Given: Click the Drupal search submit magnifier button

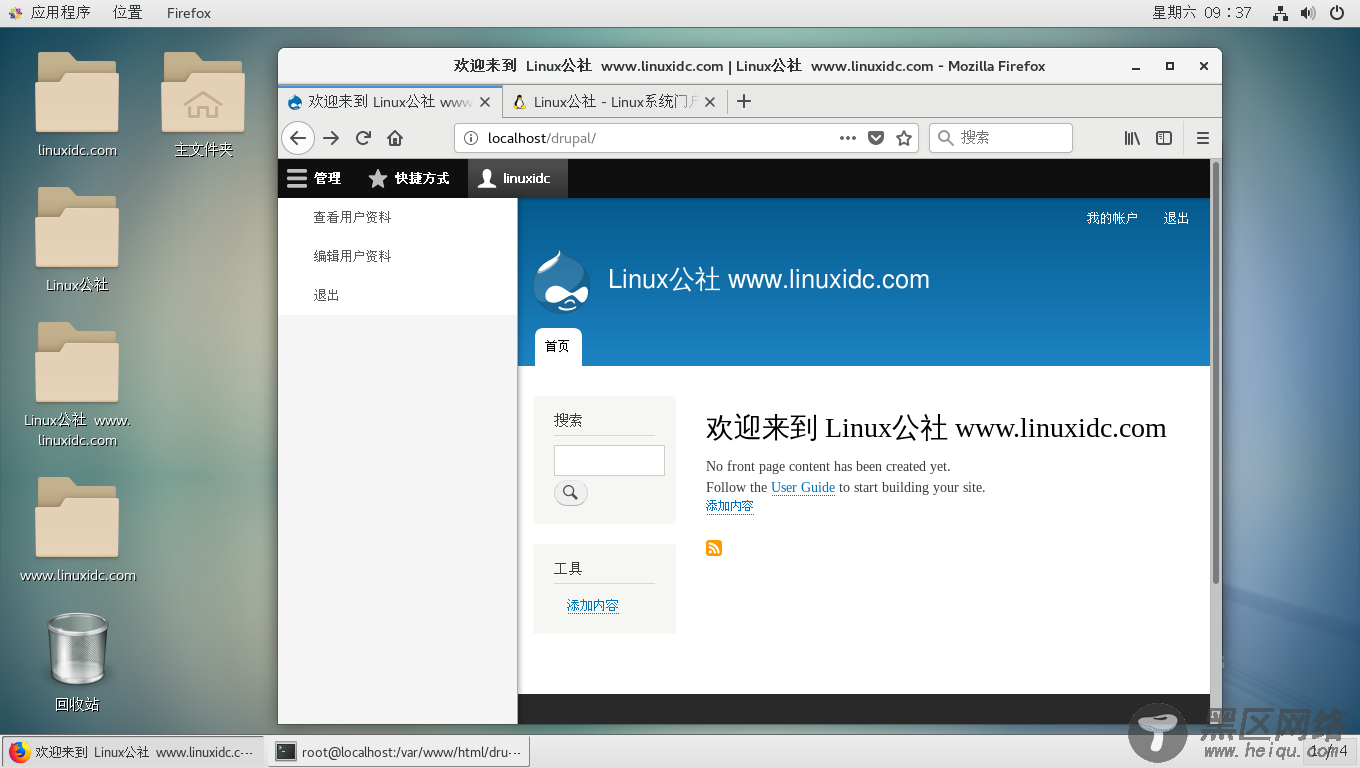Looking at the screenshot, I should [x=570, y=492].
